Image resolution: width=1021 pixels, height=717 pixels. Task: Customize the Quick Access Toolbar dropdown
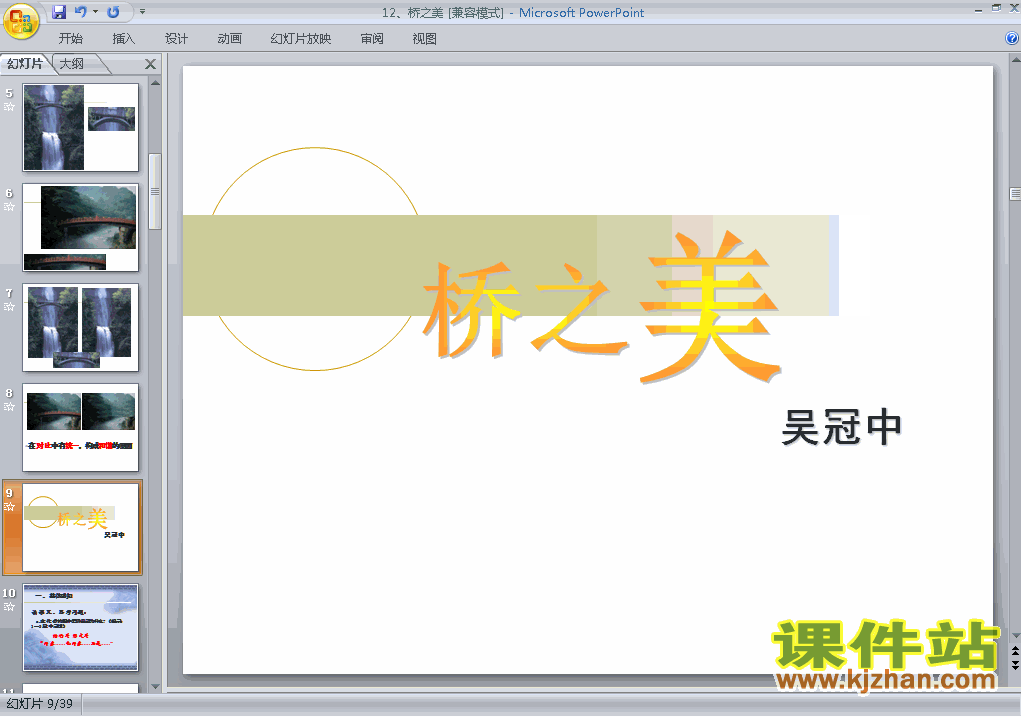(143, 12)
